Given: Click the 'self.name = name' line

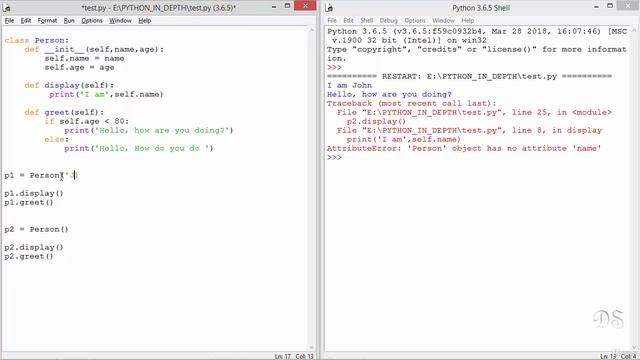Looking at the screenshot, I should (84, 58).
